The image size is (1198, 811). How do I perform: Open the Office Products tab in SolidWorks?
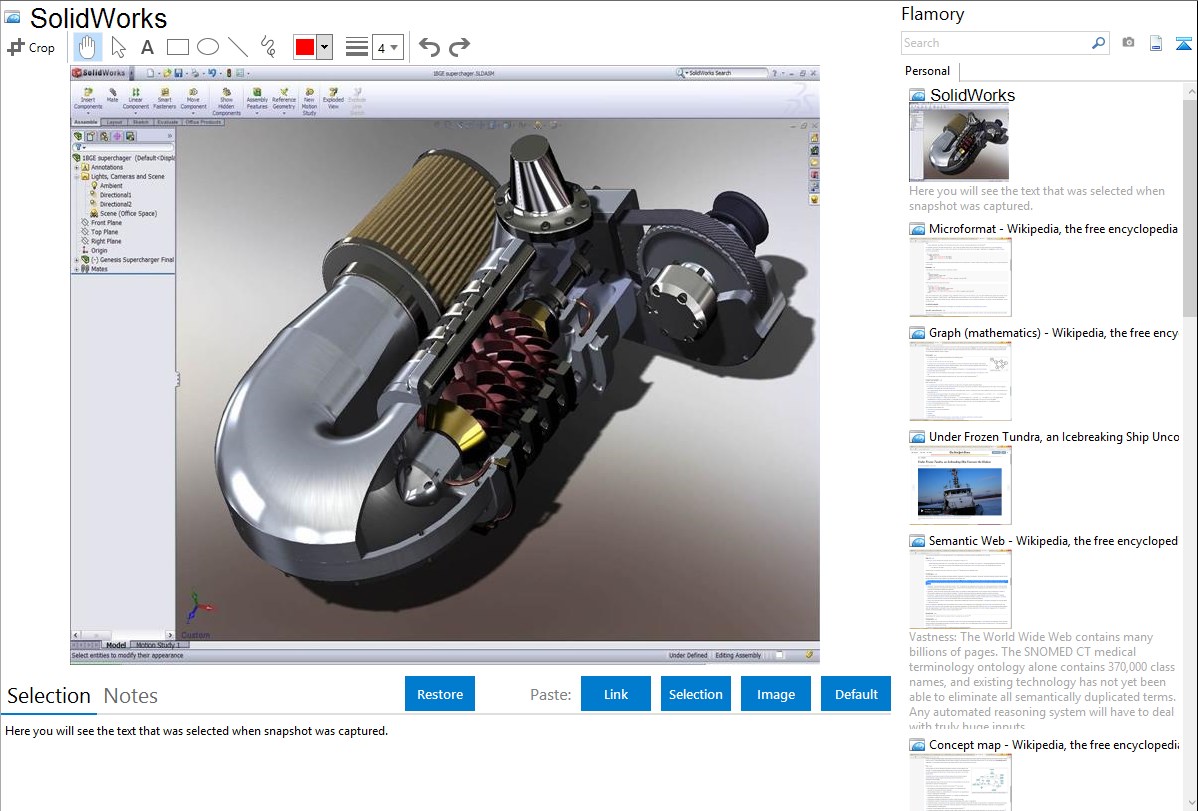tap(203, 122)
